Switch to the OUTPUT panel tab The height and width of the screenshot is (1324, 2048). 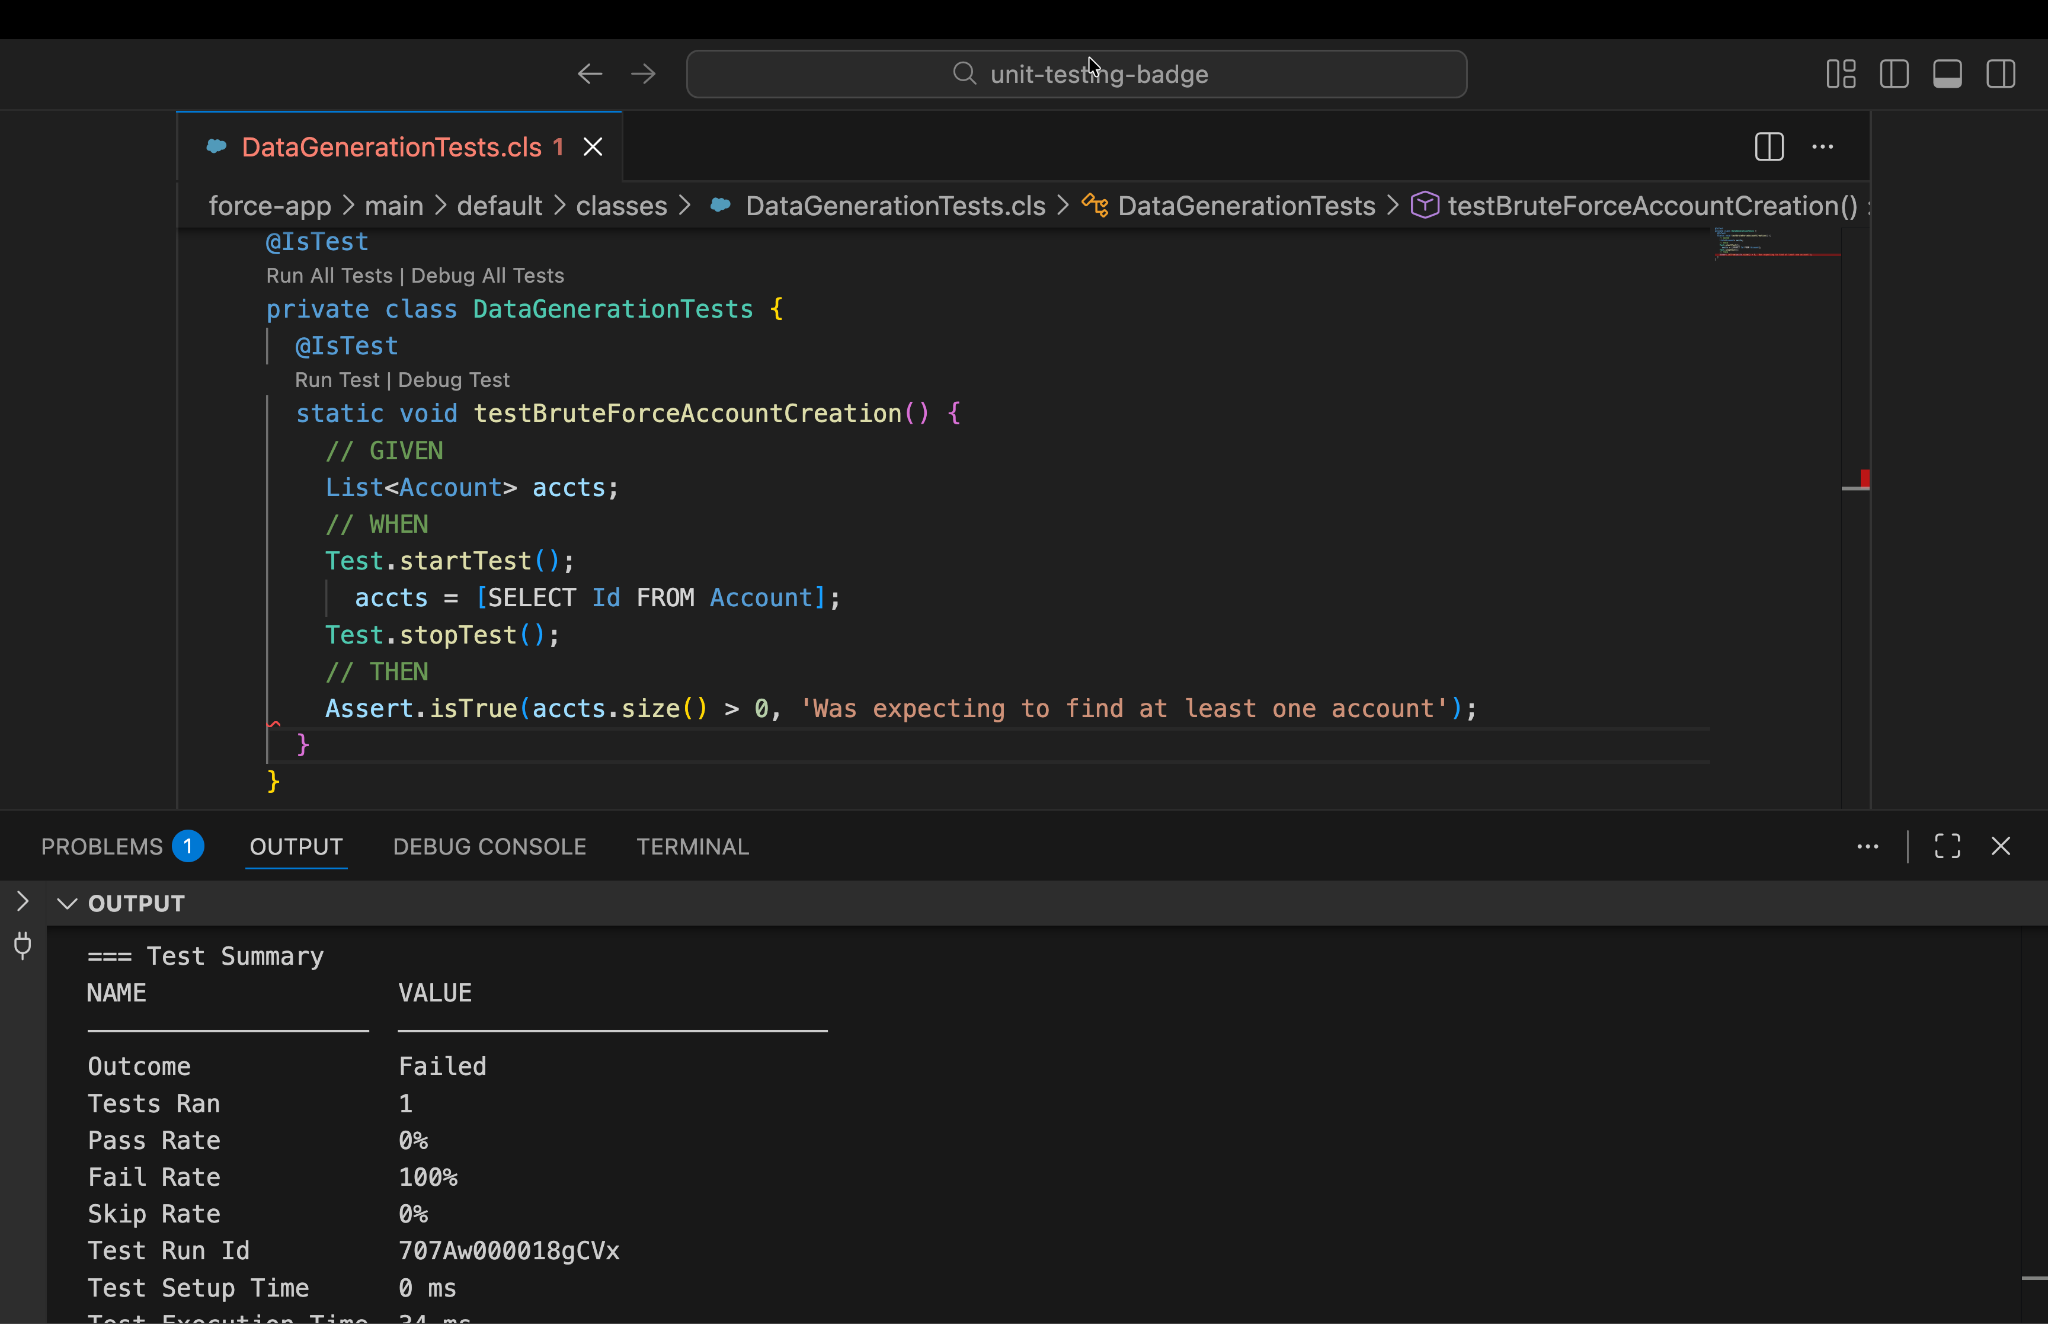tap(296, 847)
